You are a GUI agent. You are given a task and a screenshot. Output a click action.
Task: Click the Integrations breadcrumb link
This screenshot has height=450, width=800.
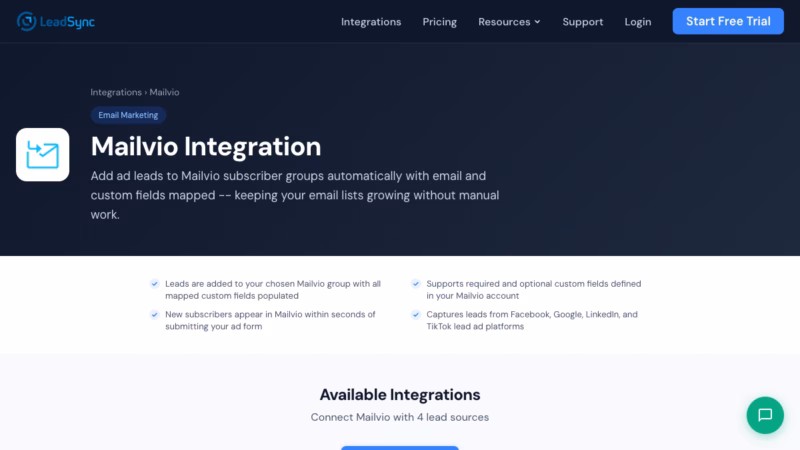[x=116, y=92]
